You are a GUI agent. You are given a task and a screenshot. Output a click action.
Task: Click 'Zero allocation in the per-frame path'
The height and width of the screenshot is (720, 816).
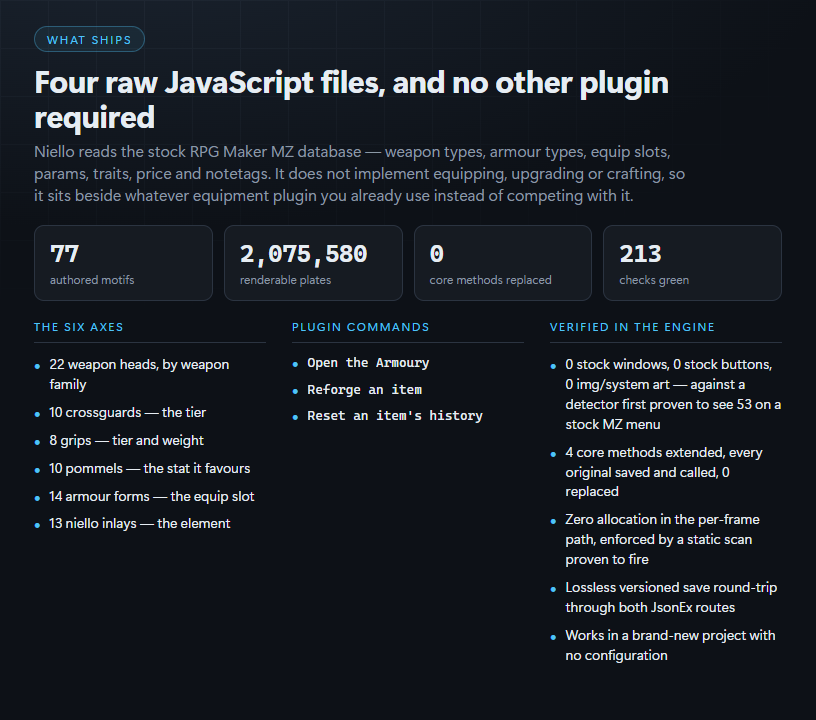click(x=662, y=539)
